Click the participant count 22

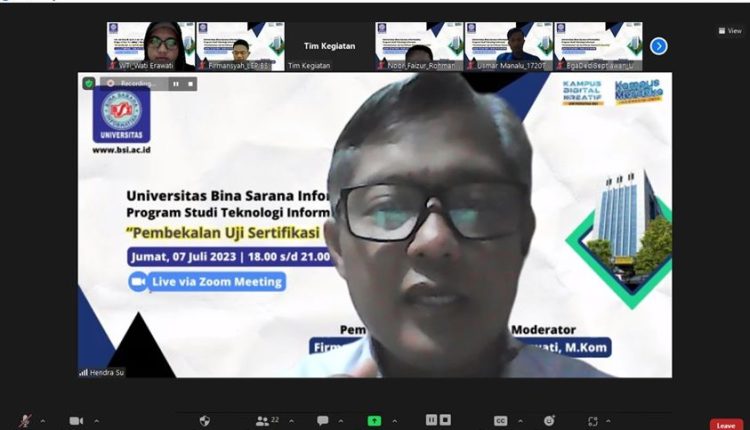point(275,420)
